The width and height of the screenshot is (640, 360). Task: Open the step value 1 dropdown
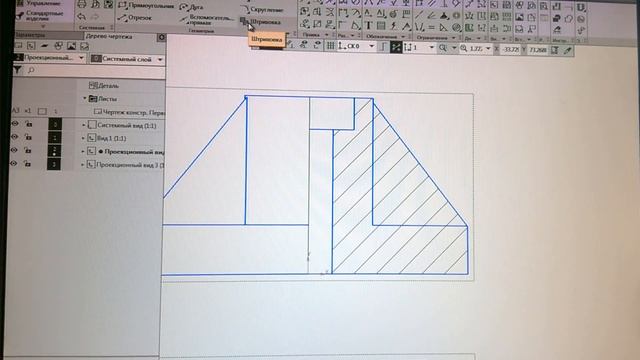[x=431, y=47]
